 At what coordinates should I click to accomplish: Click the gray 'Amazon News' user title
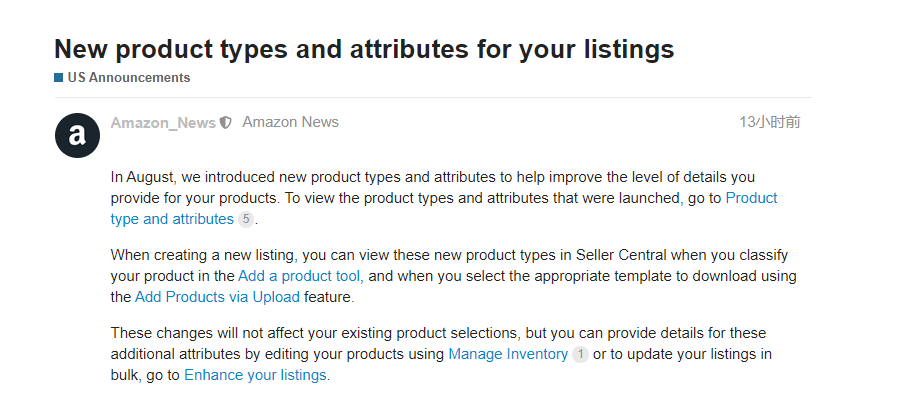[x=290, y=122]
